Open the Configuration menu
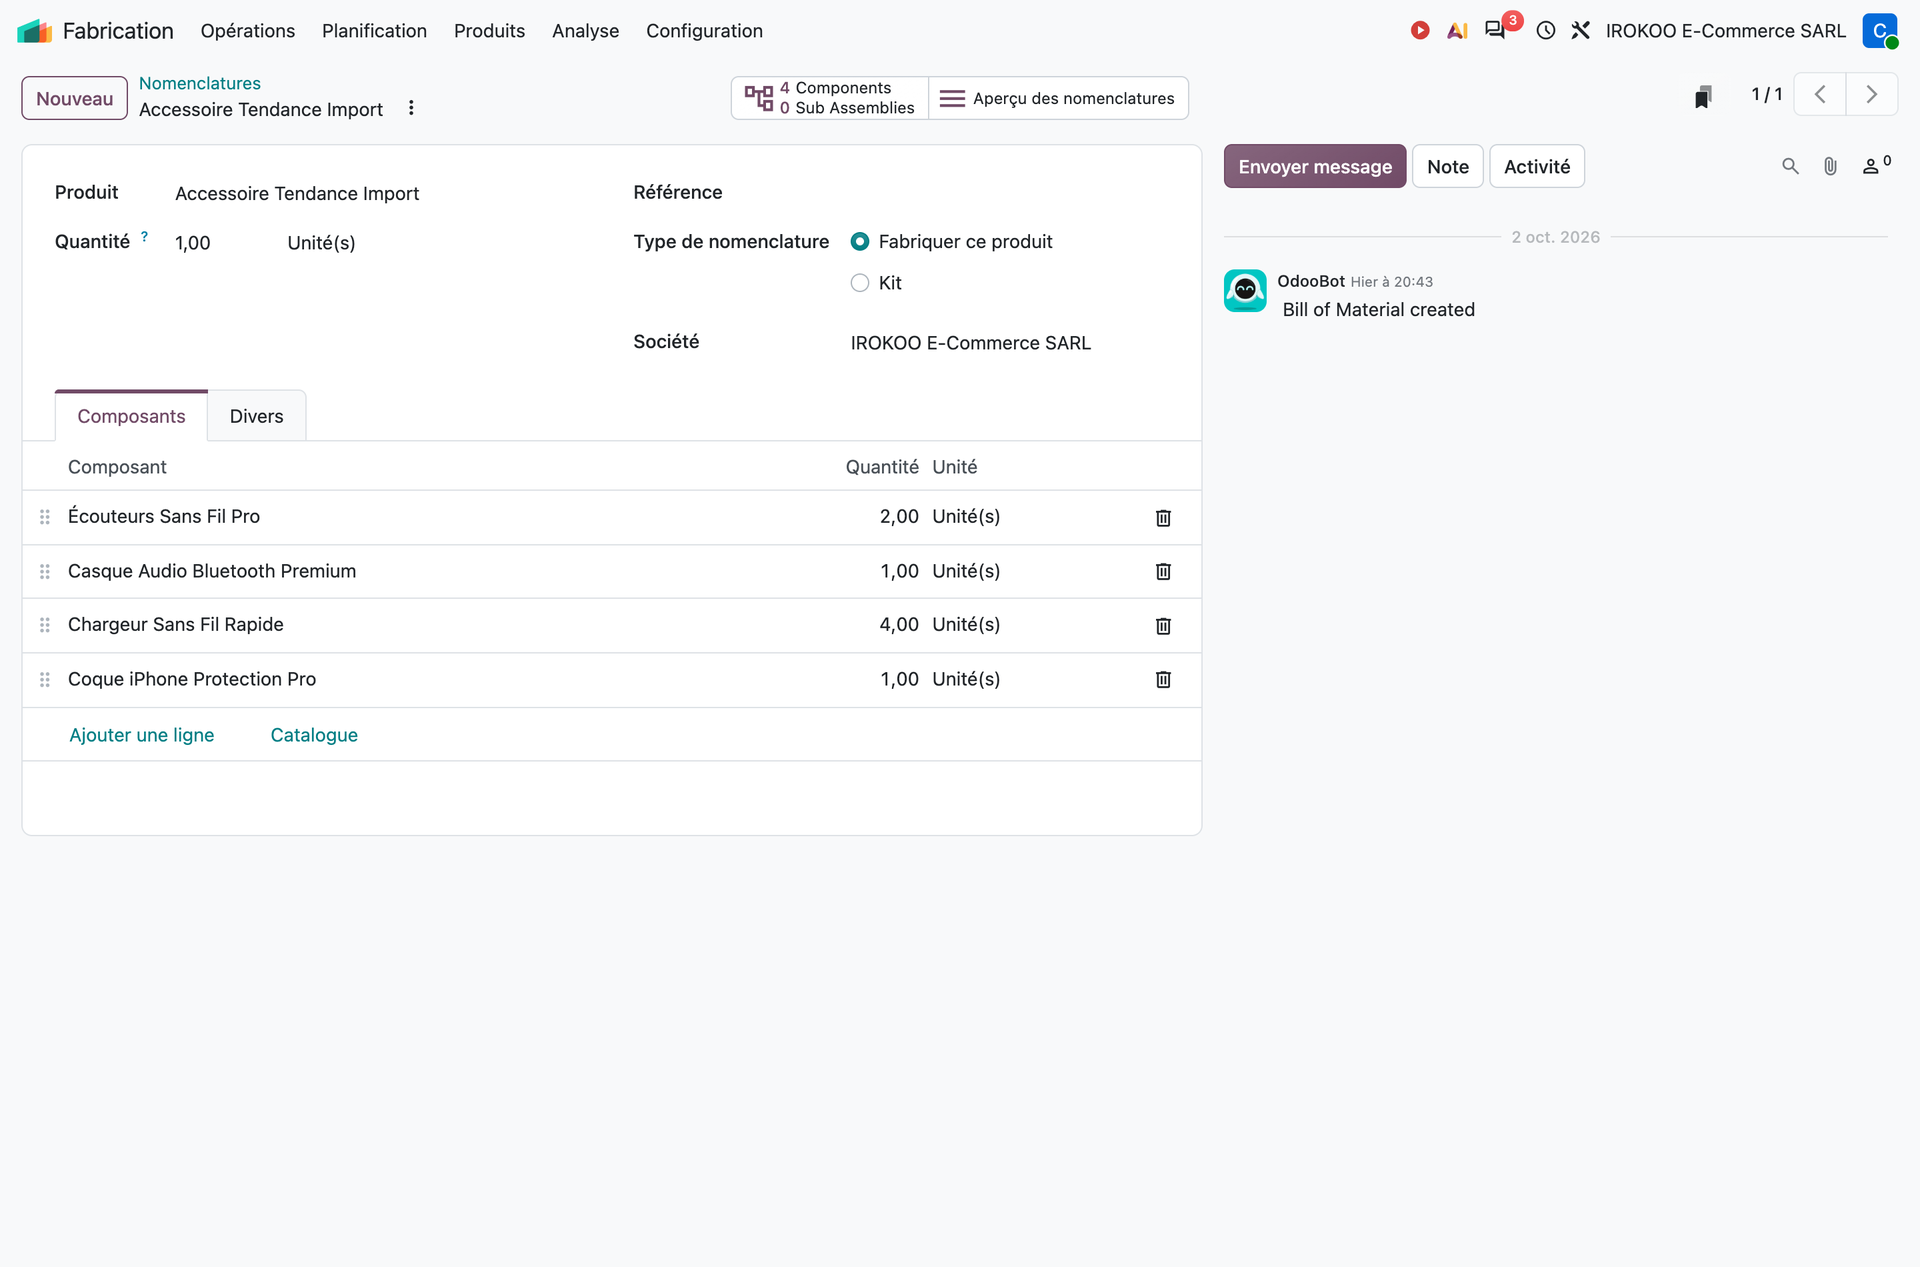1920x1267 pixels. (x=704, y=31)
